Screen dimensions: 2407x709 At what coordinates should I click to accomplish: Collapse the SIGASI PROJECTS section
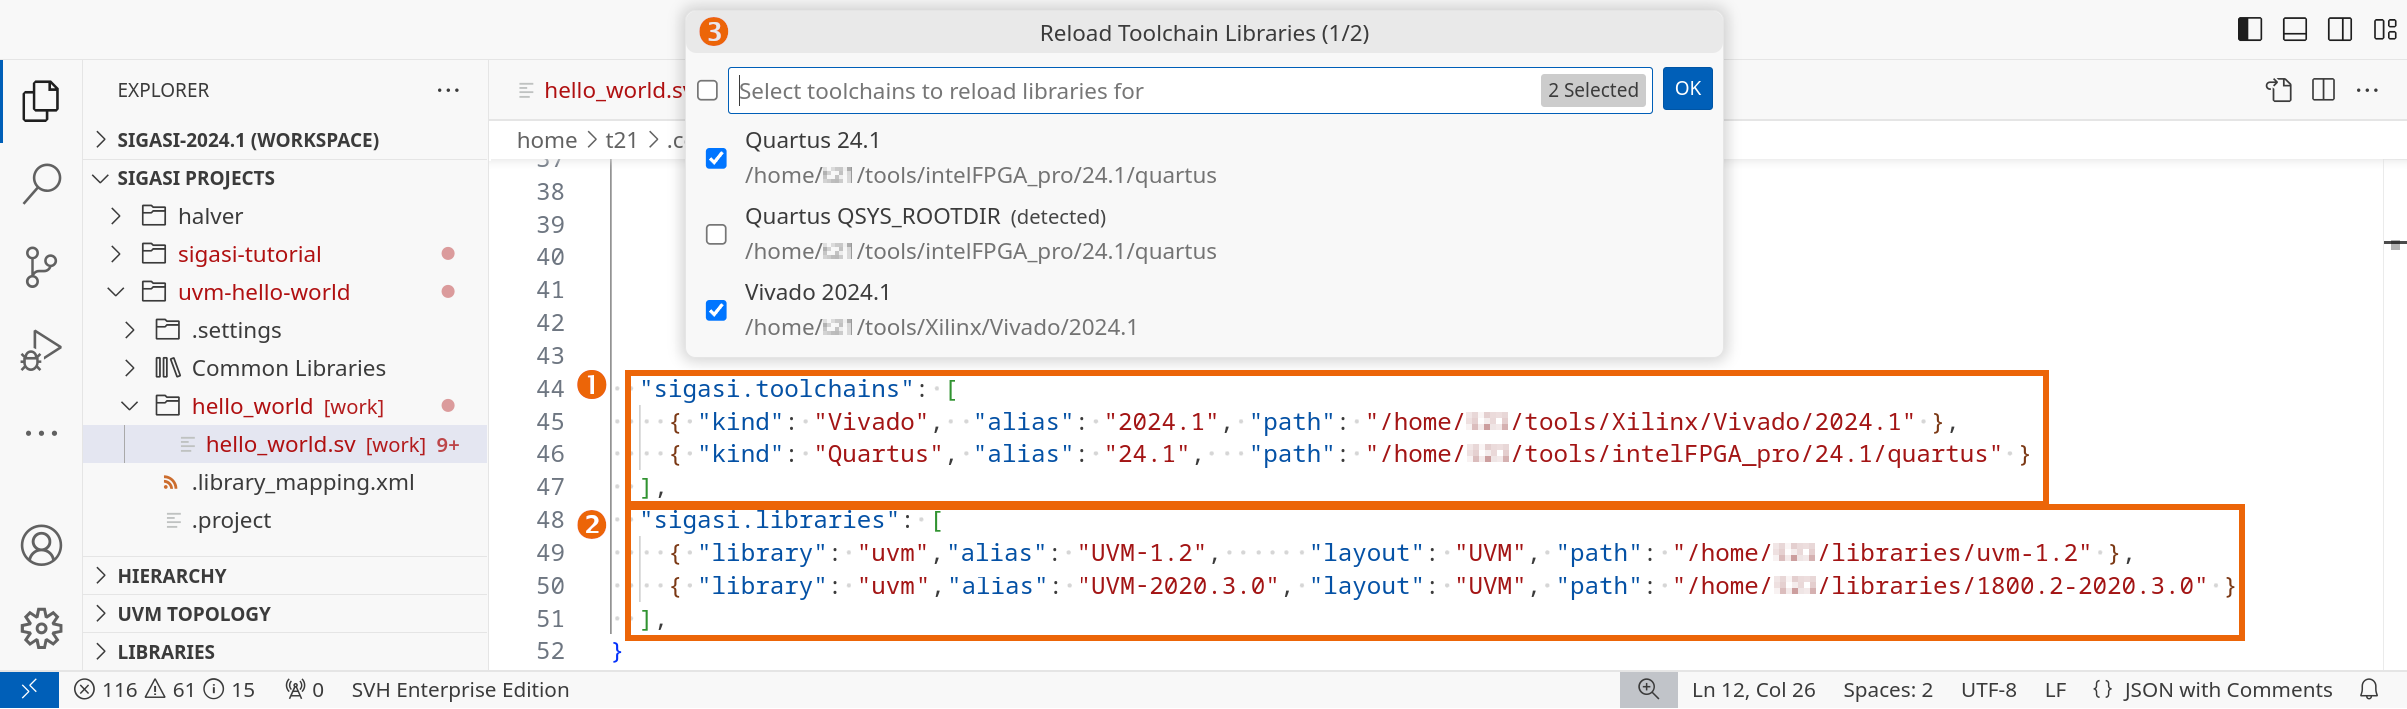coord(101,178)
